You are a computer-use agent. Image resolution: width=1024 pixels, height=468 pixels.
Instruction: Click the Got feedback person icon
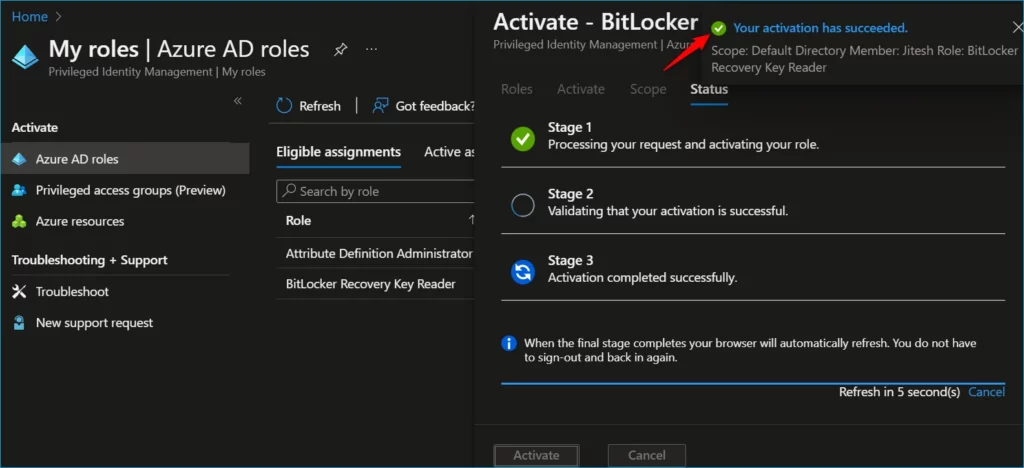point(380,106)
